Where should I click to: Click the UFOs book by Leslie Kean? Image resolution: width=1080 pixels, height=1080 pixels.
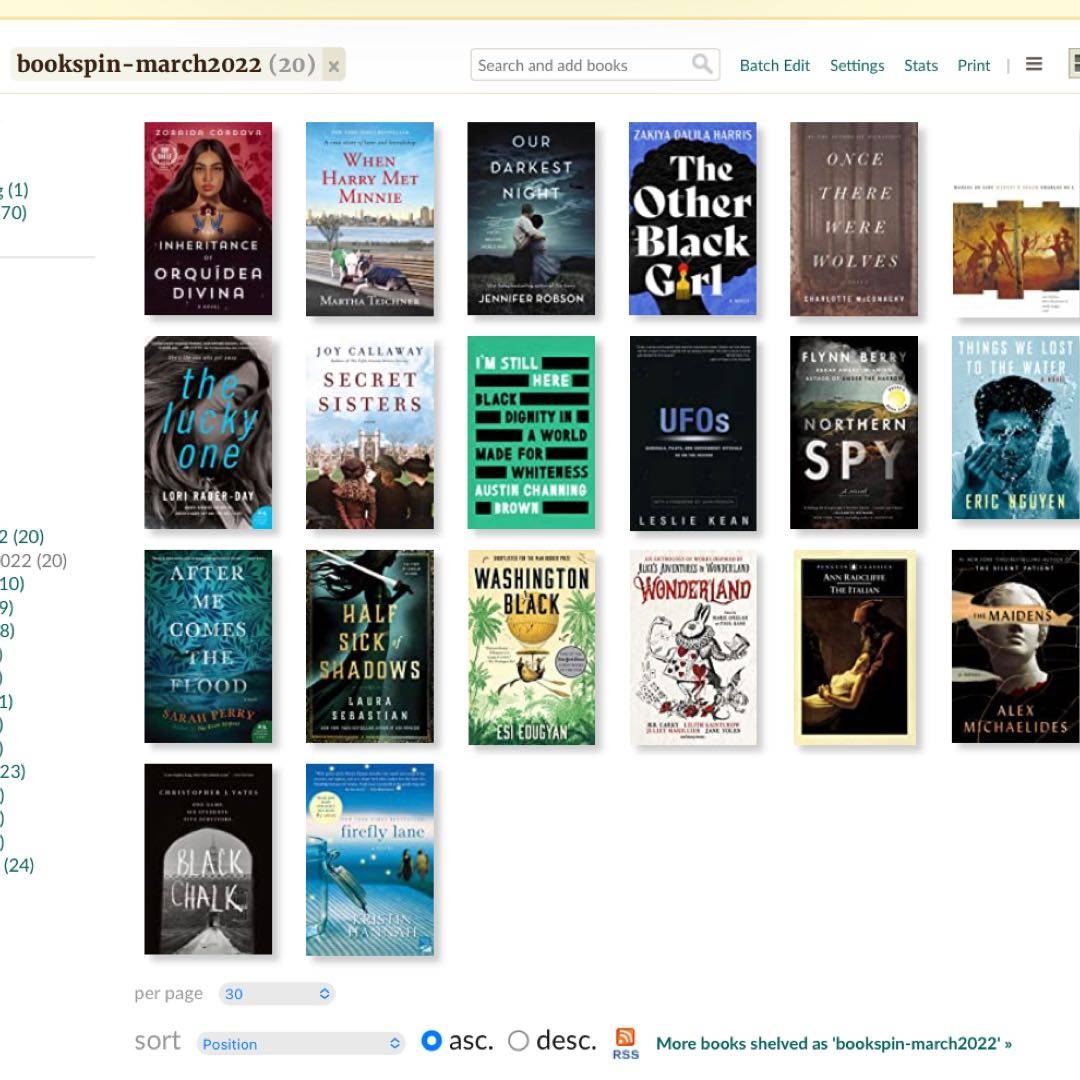pos(692,432)
